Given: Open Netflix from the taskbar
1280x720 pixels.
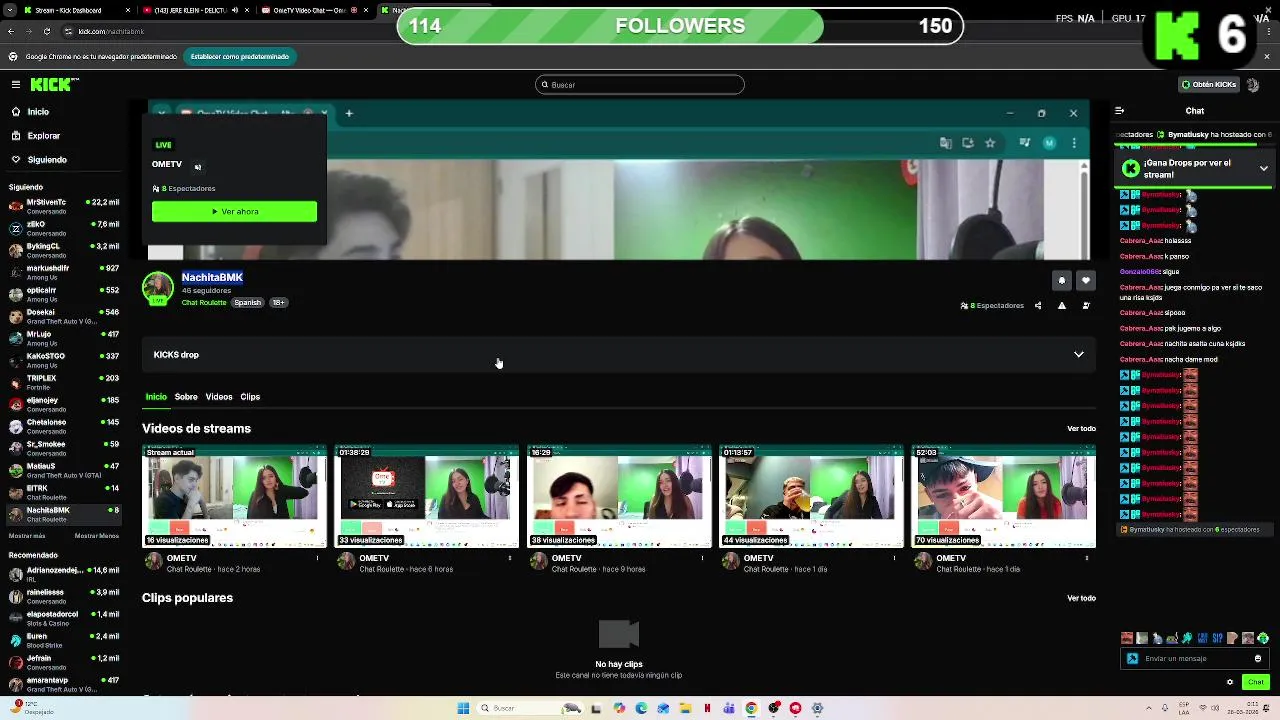Looking at the screenshot, I should 707,708.
